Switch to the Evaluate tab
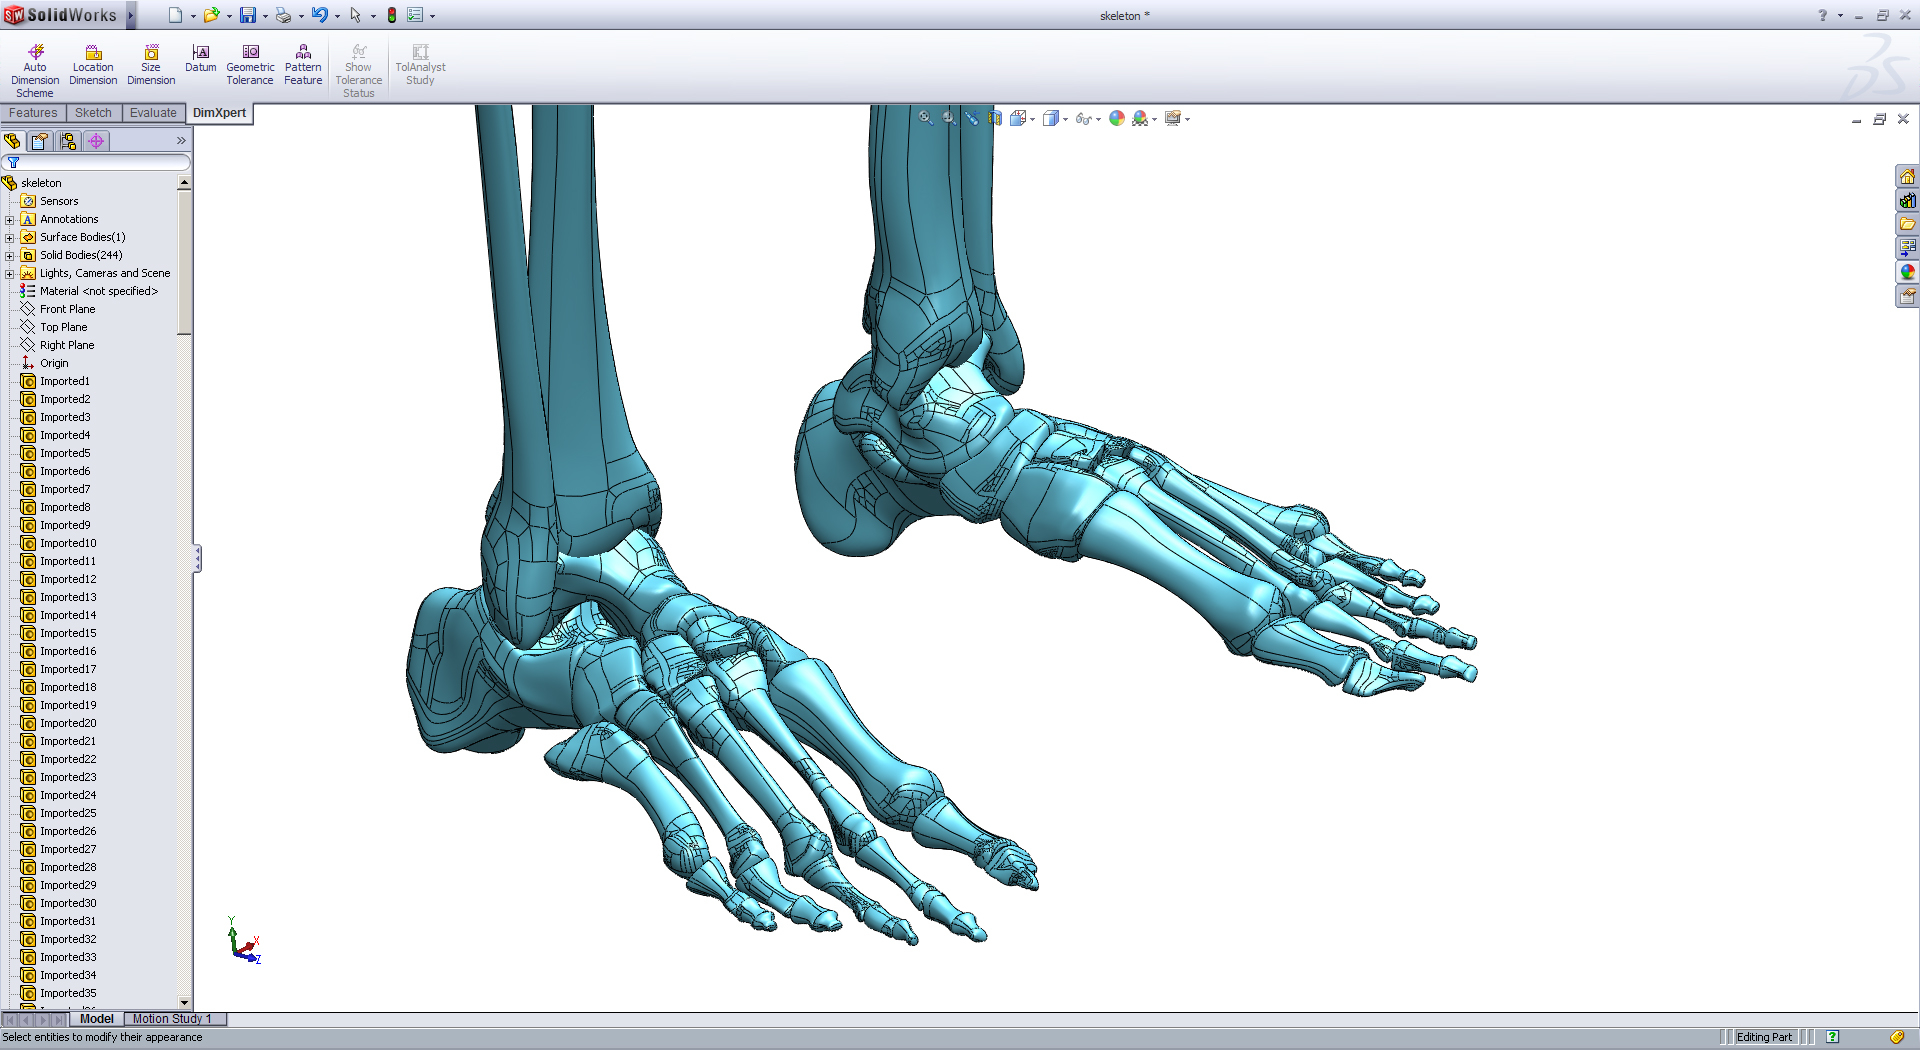The height and width of the screenshot is (1050, 1920). (x=152, y=112)
